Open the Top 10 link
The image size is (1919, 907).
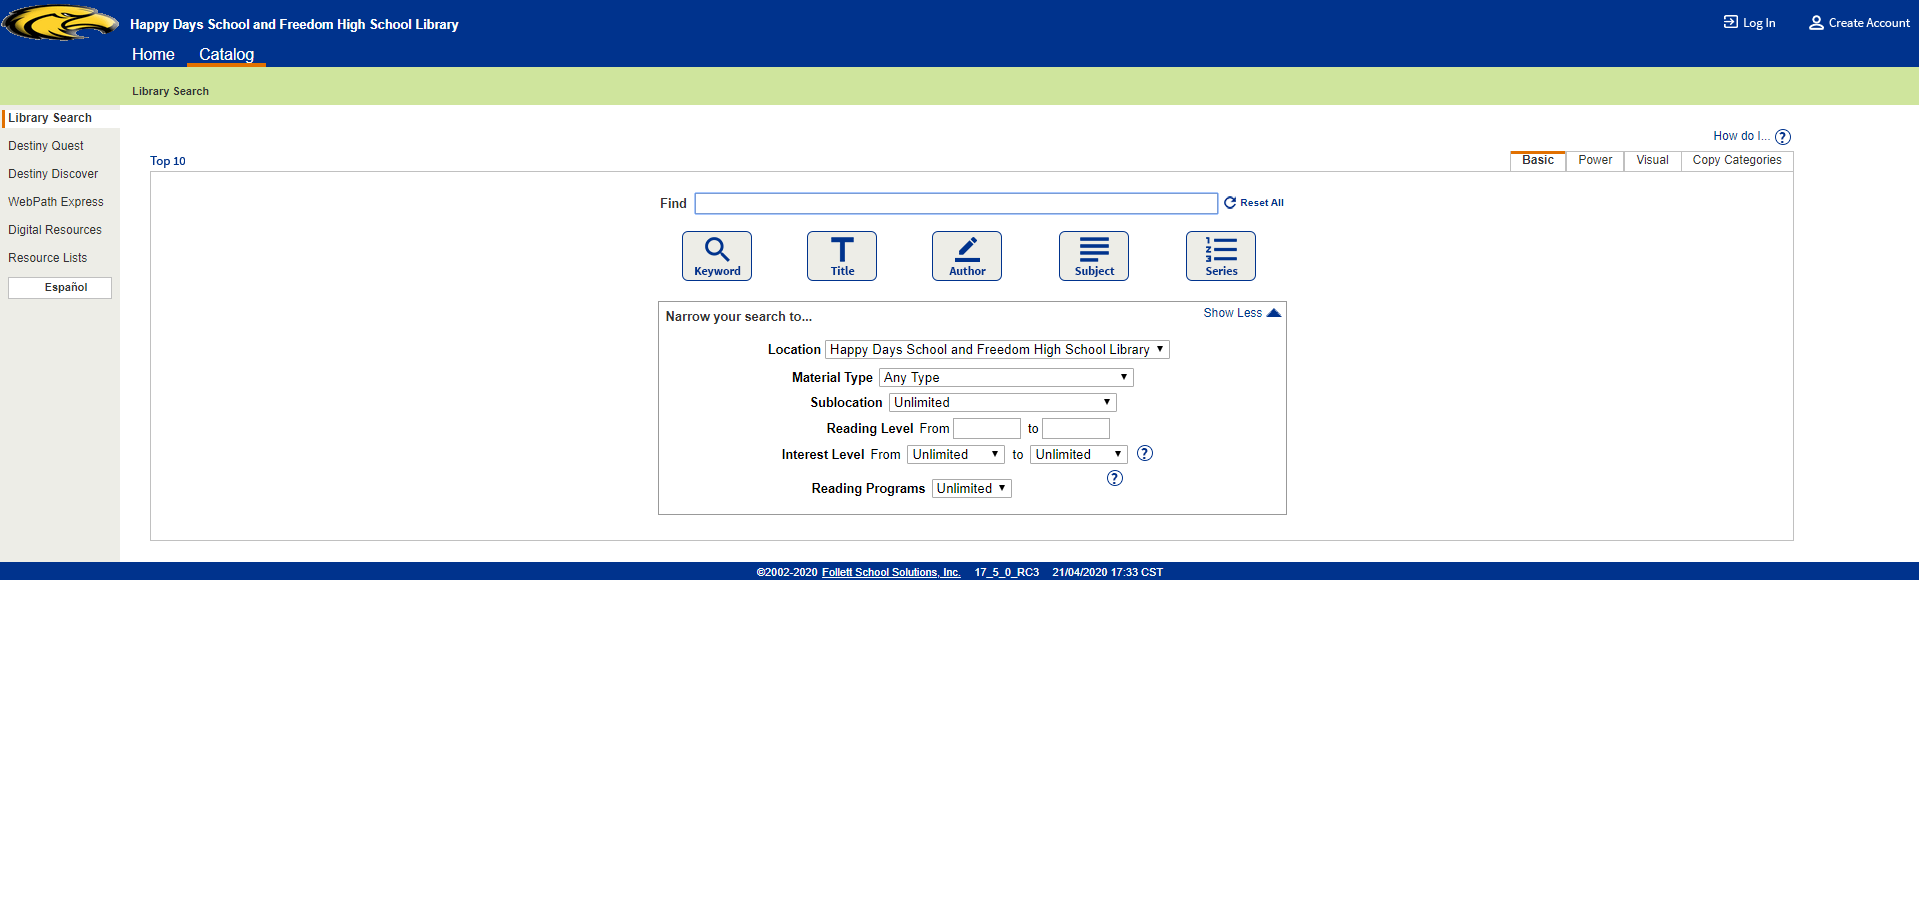pyautogui.click(x=168, y=162)
